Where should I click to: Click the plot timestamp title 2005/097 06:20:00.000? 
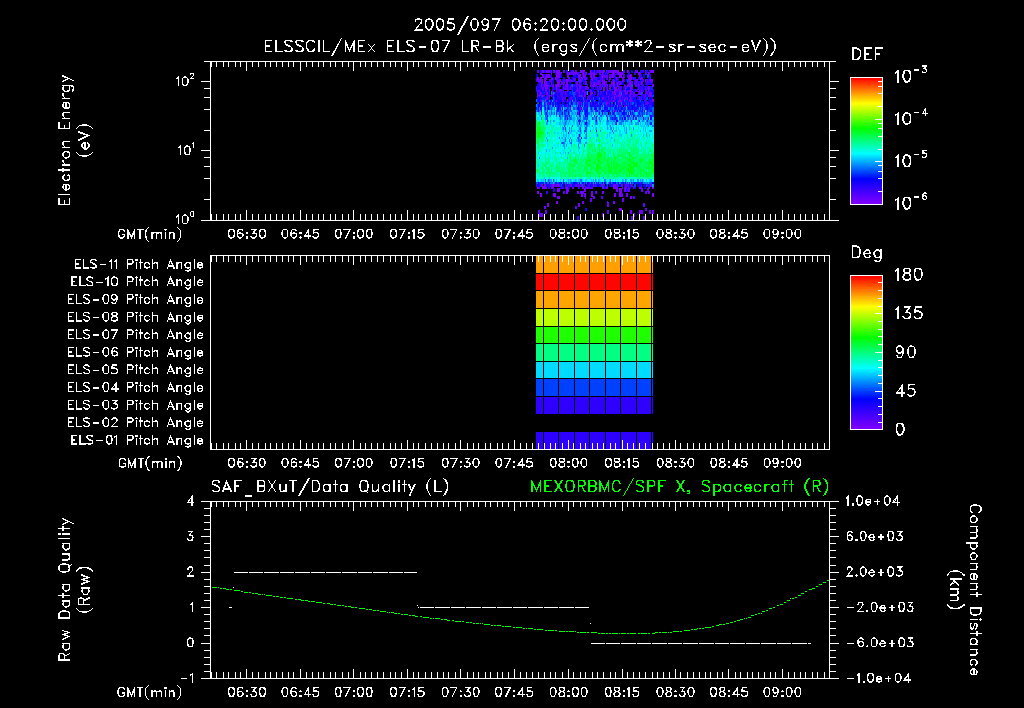(520, 25)
